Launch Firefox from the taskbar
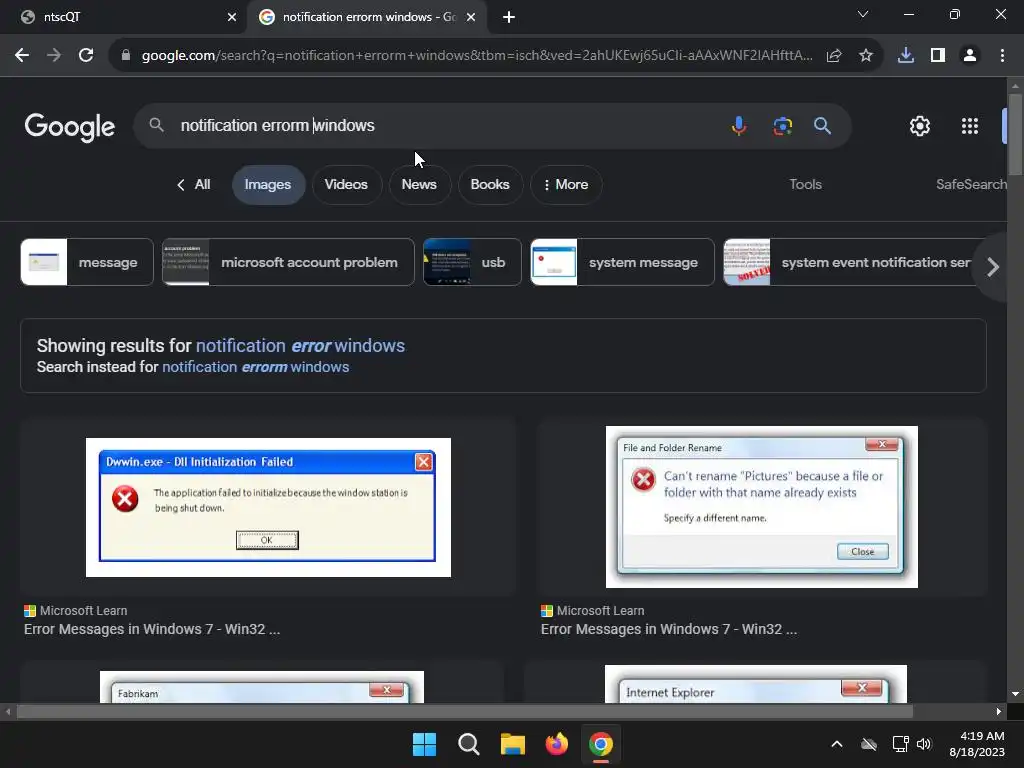1024x768 pixels. click(556, 744)
